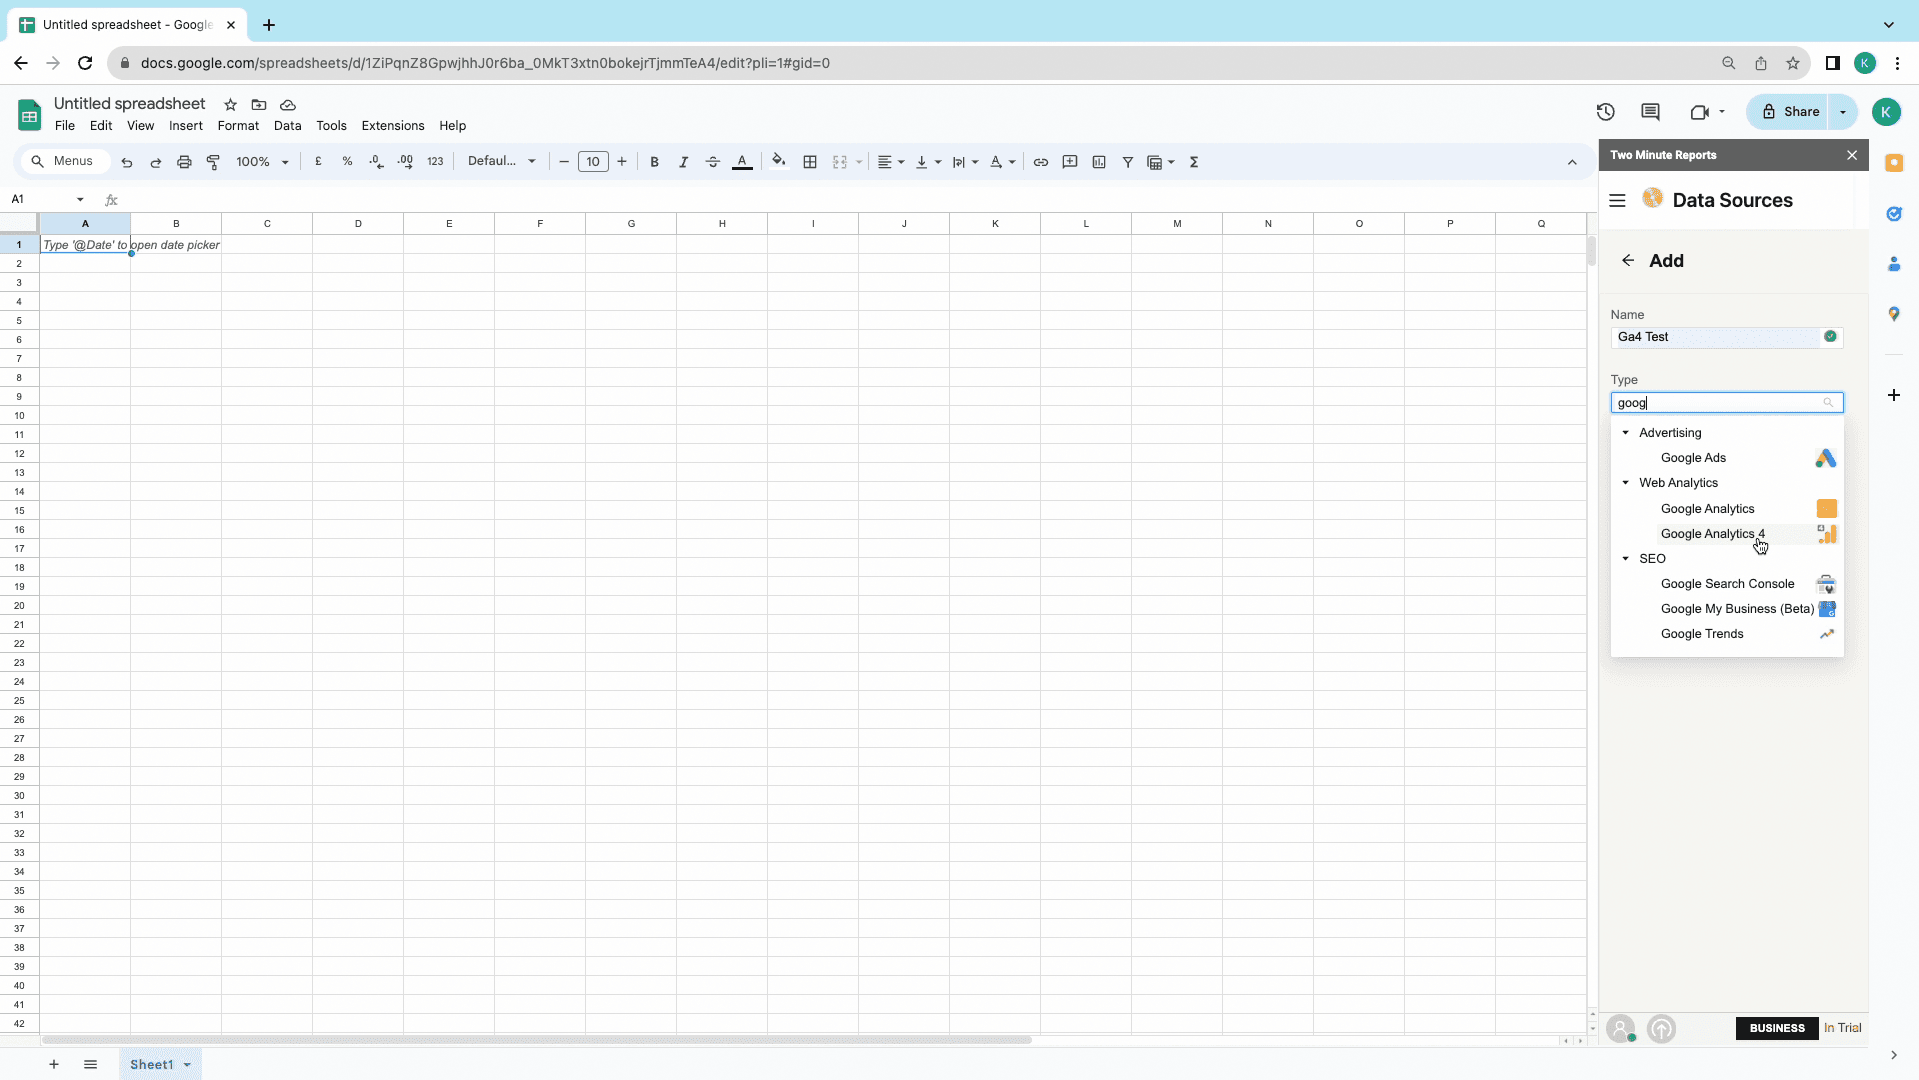
Task: Click the BUSINESS plan badge
Action: 1777,1028
